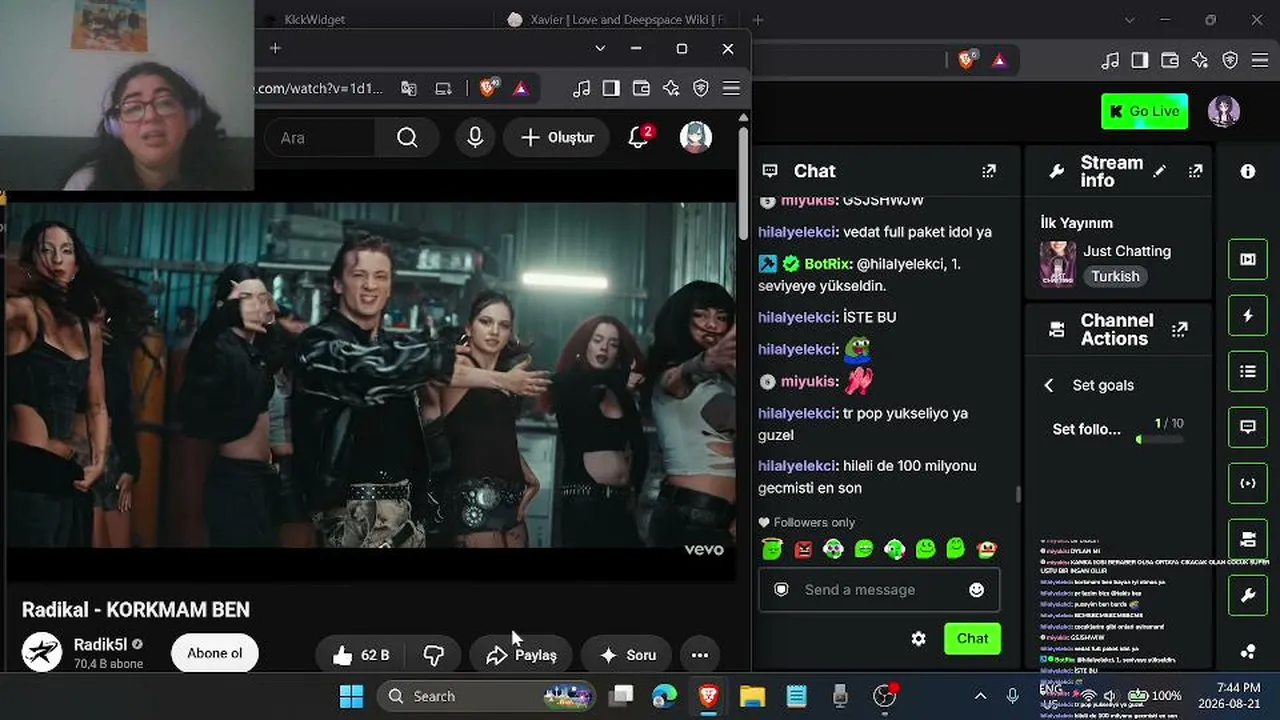The width and height of the screenshot is (1280, 720).
Task: Open more actions ellipsis under the video
Action: 700,655
